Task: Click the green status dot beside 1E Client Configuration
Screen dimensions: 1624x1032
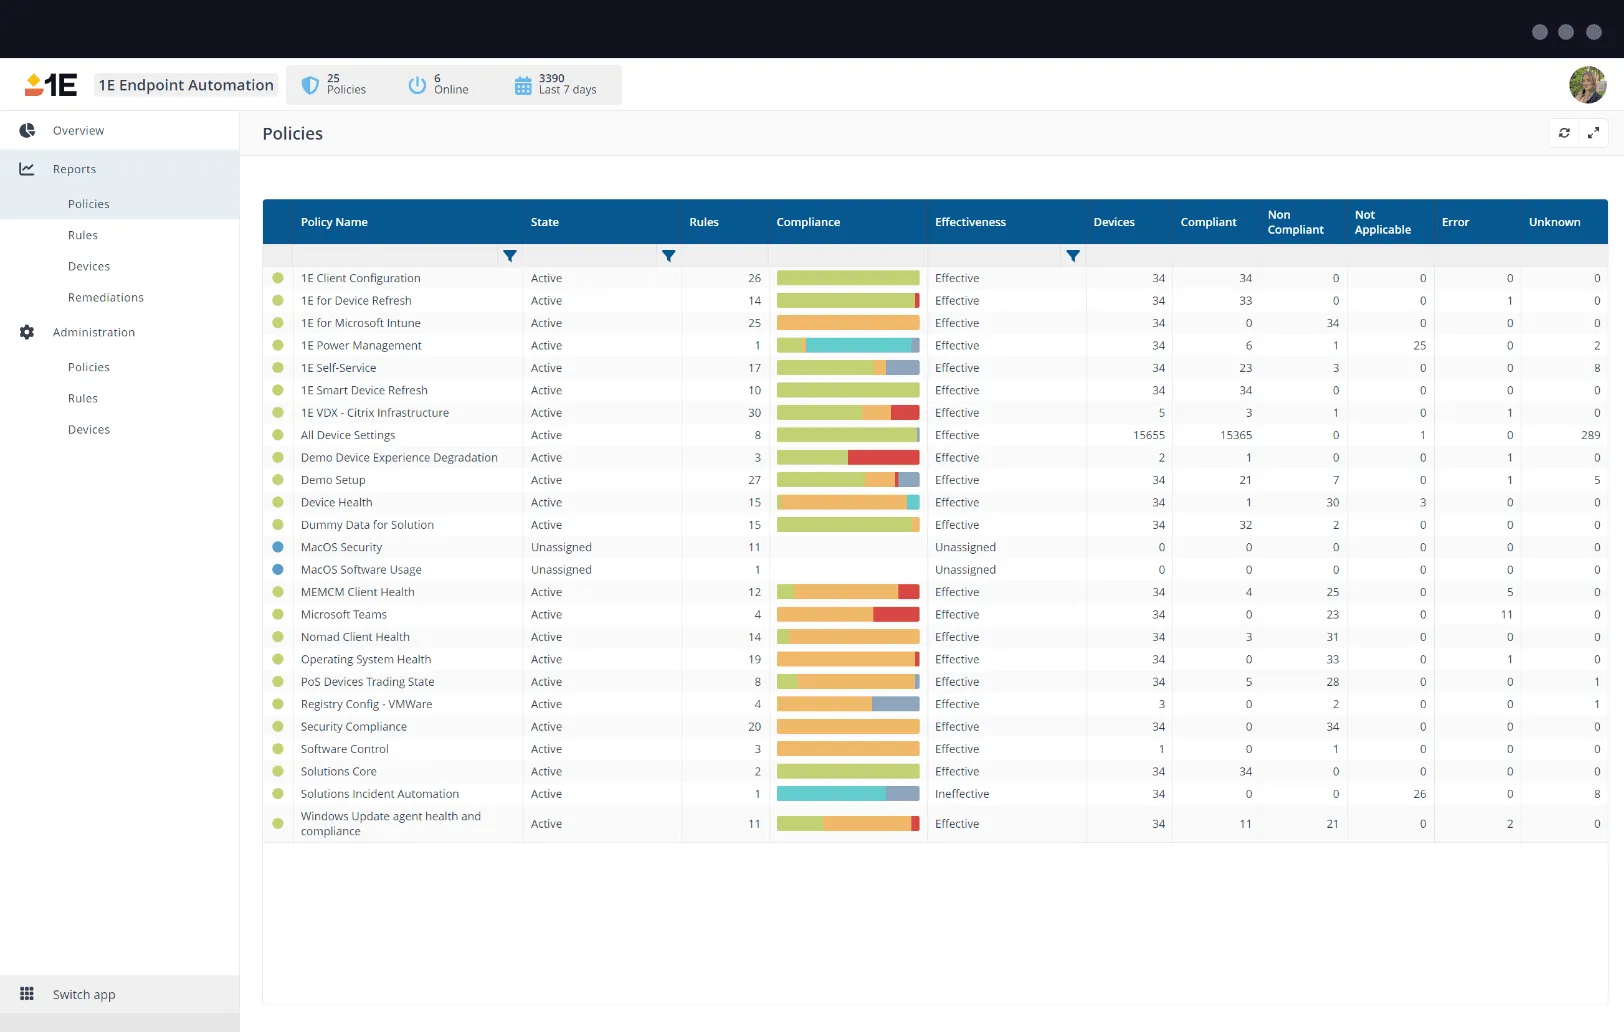Action: [277, 278]
